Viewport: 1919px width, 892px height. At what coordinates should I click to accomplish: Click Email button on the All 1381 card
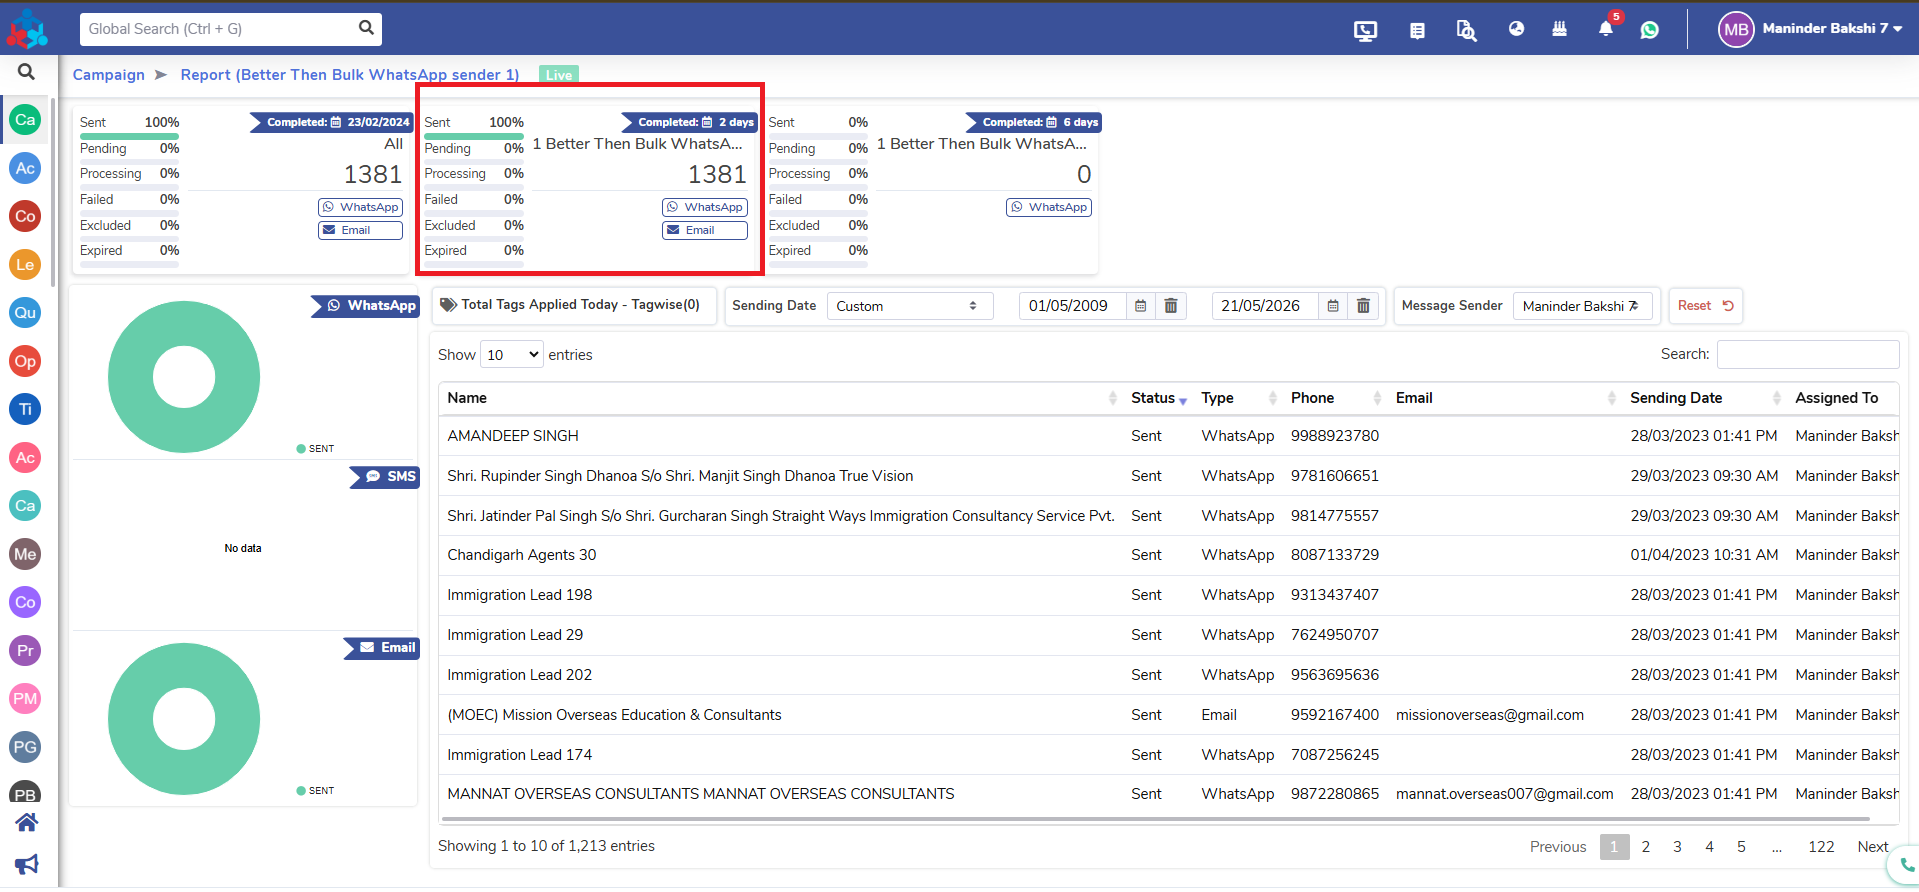click(x=360, y=230)
